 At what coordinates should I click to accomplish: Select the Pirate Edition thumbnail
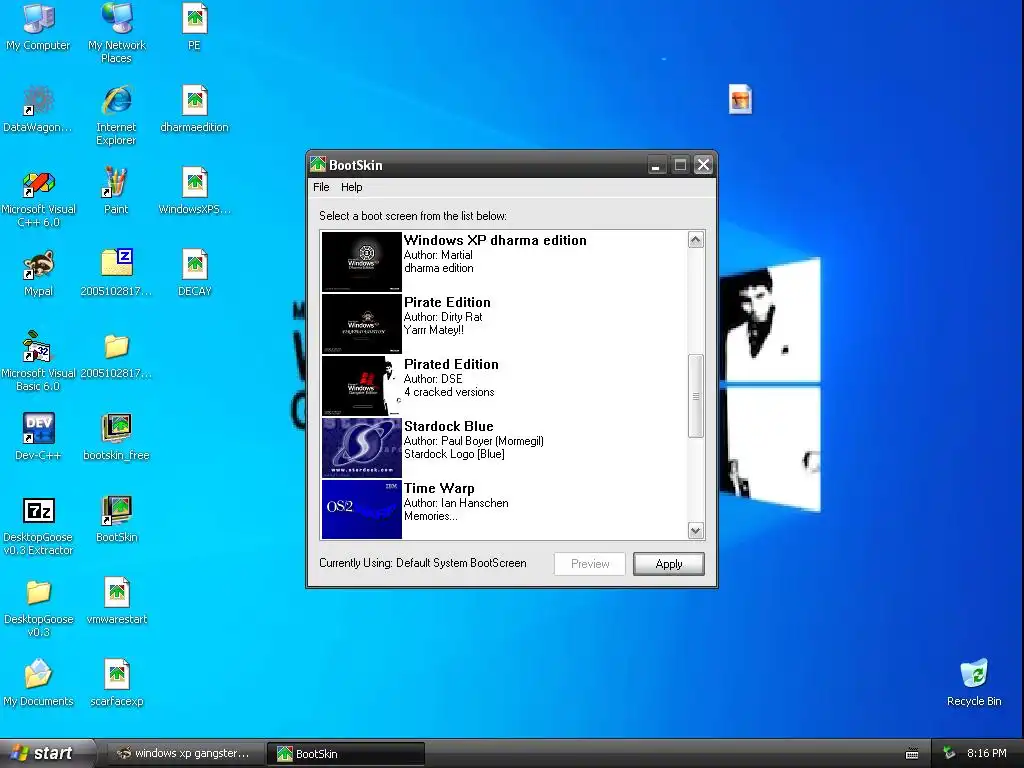[x=362, y=323]
